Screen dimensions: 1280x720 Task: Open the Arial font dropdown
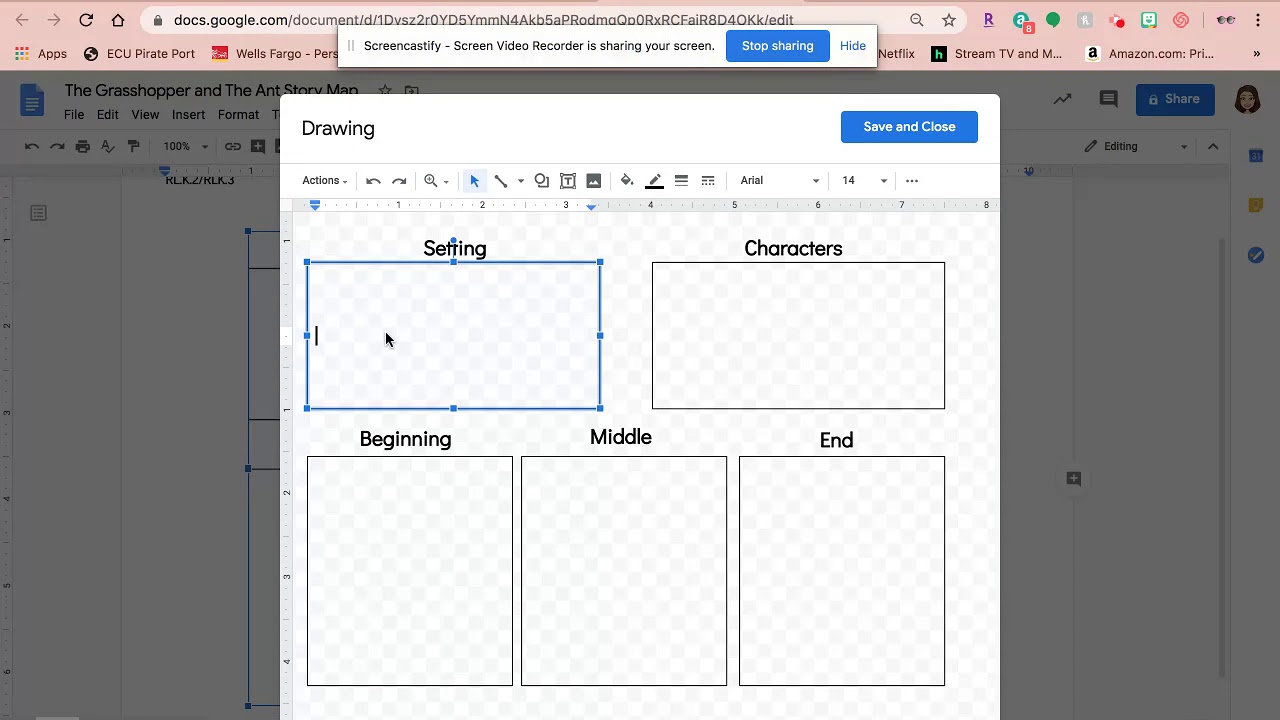click(779, 181)
